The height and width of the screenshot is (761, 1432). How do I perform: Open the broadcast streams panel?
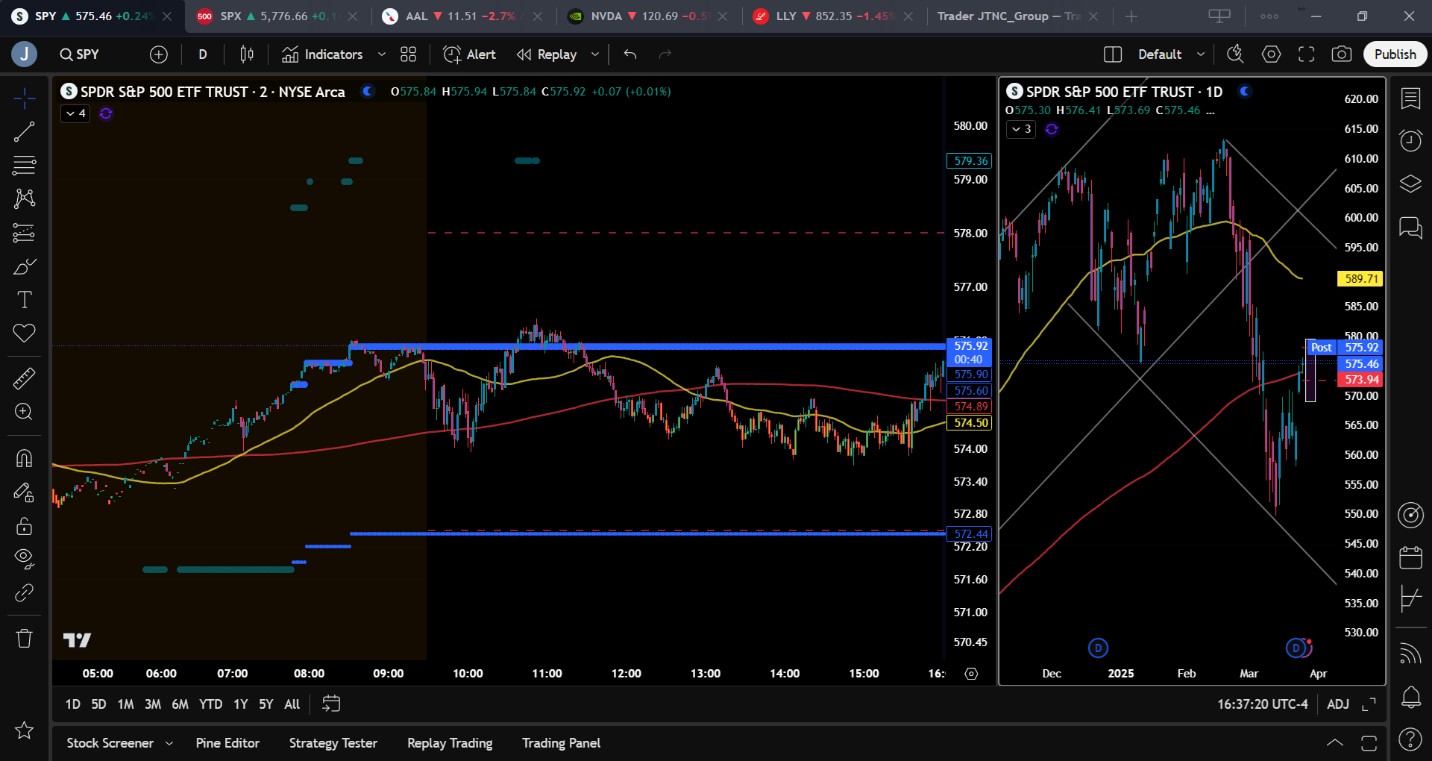[x=1411, y=653]
